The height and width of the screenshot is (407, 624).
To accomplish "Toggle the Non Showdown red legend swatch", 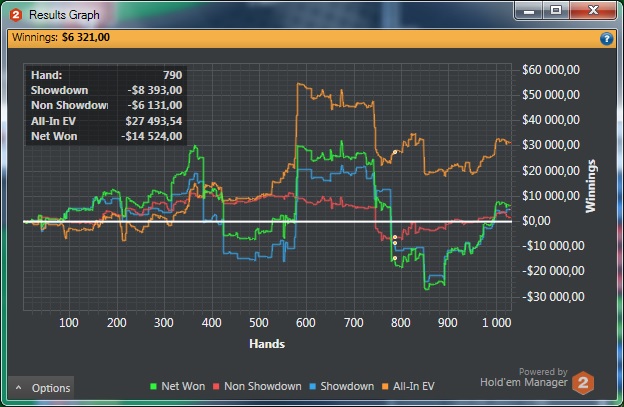I will point(216,386).
